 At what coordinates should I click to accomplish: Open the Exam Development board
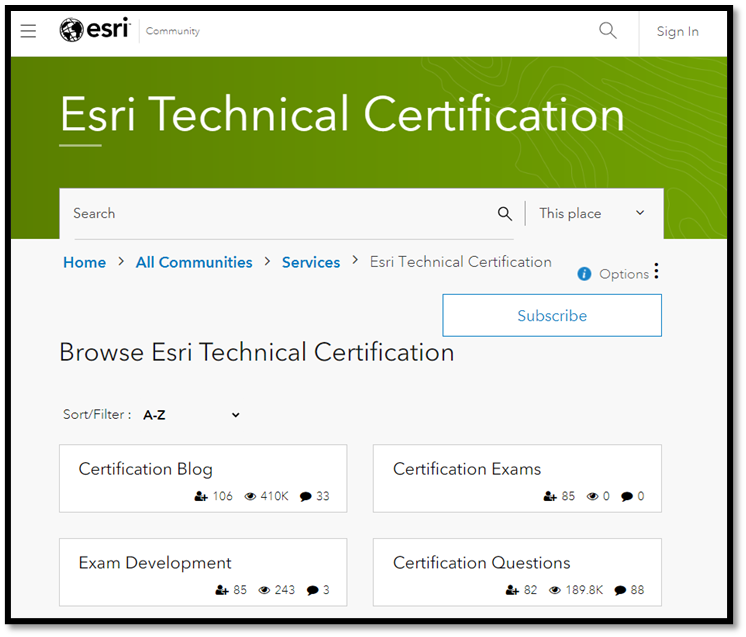(x=155, y=563)
